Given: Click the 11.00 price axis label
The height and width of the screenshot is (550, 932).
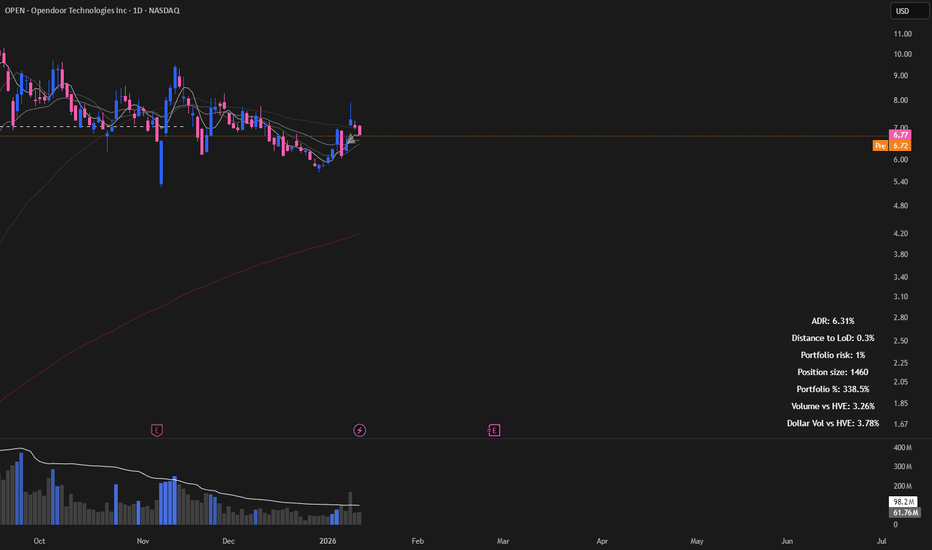Looking at the screenshot, I should pyautogui.click(x=902, y=34).
